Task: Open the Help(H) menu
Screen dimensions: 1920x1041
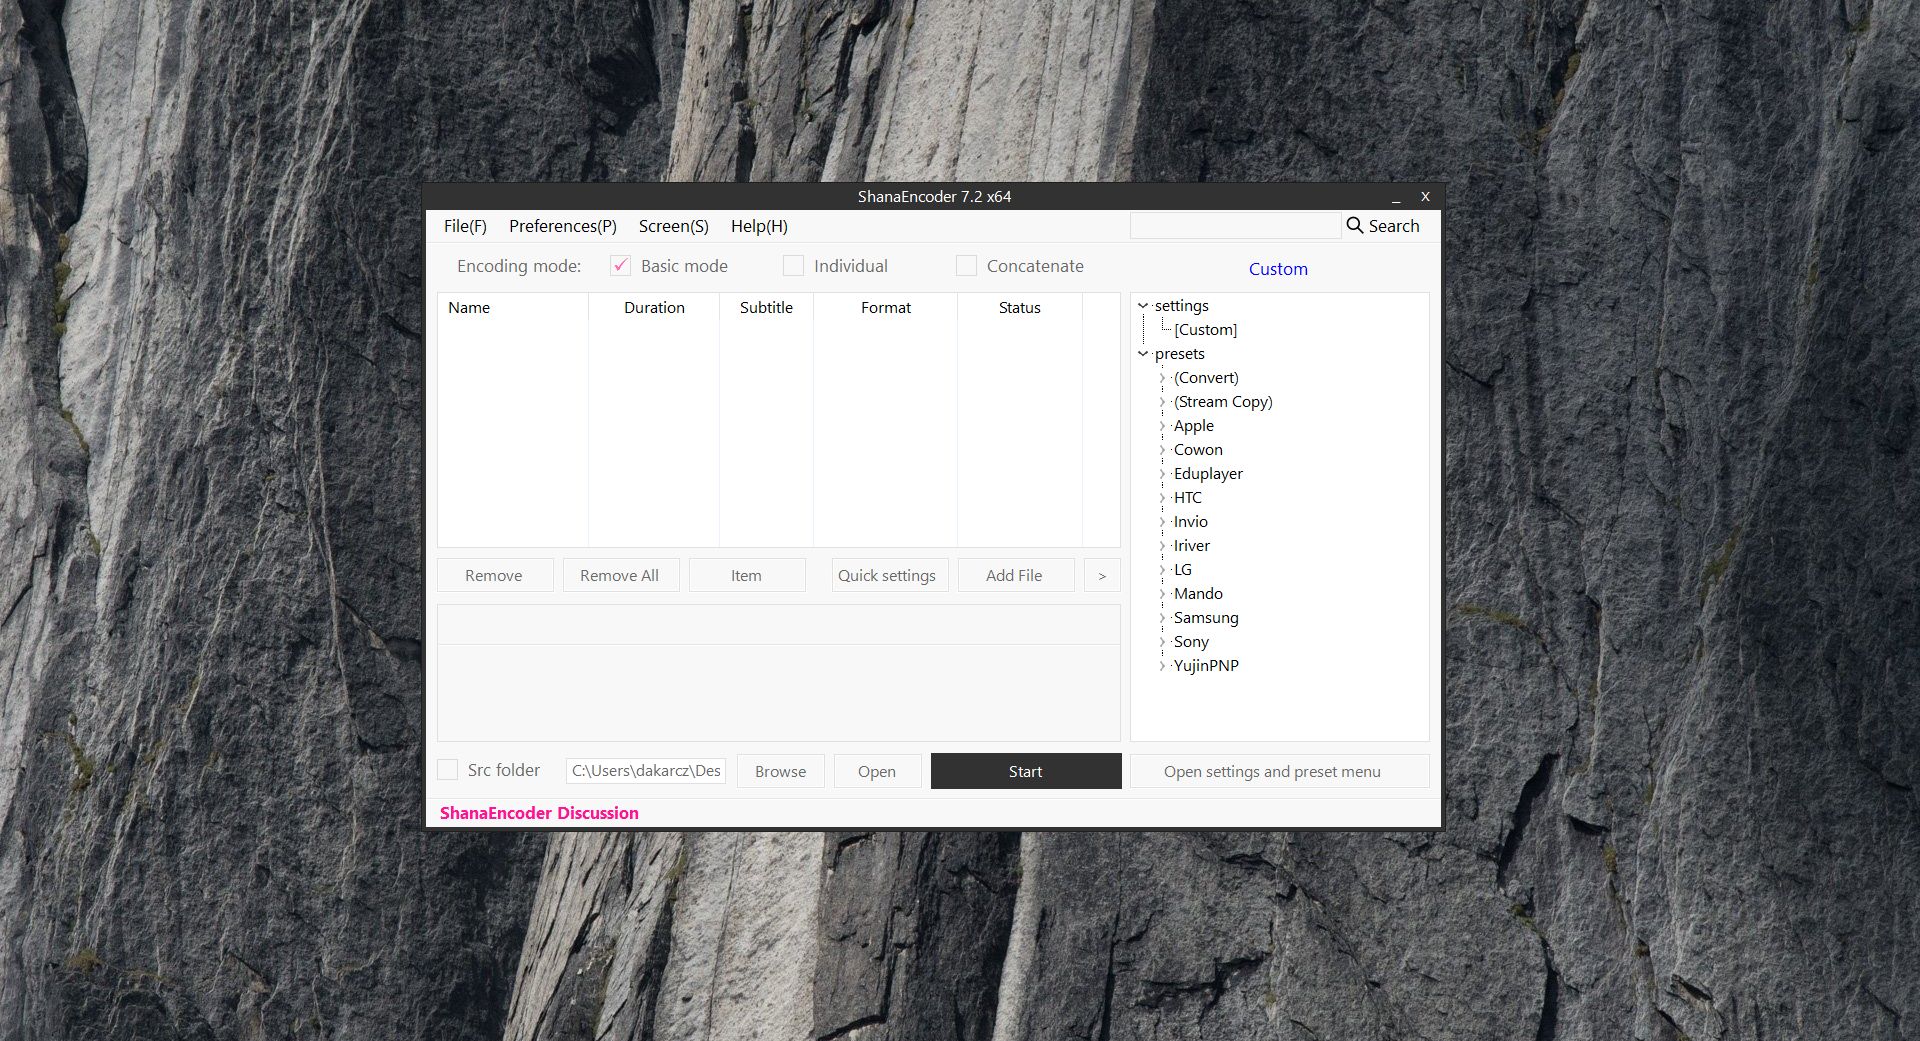Action: [x=759, y=226]
